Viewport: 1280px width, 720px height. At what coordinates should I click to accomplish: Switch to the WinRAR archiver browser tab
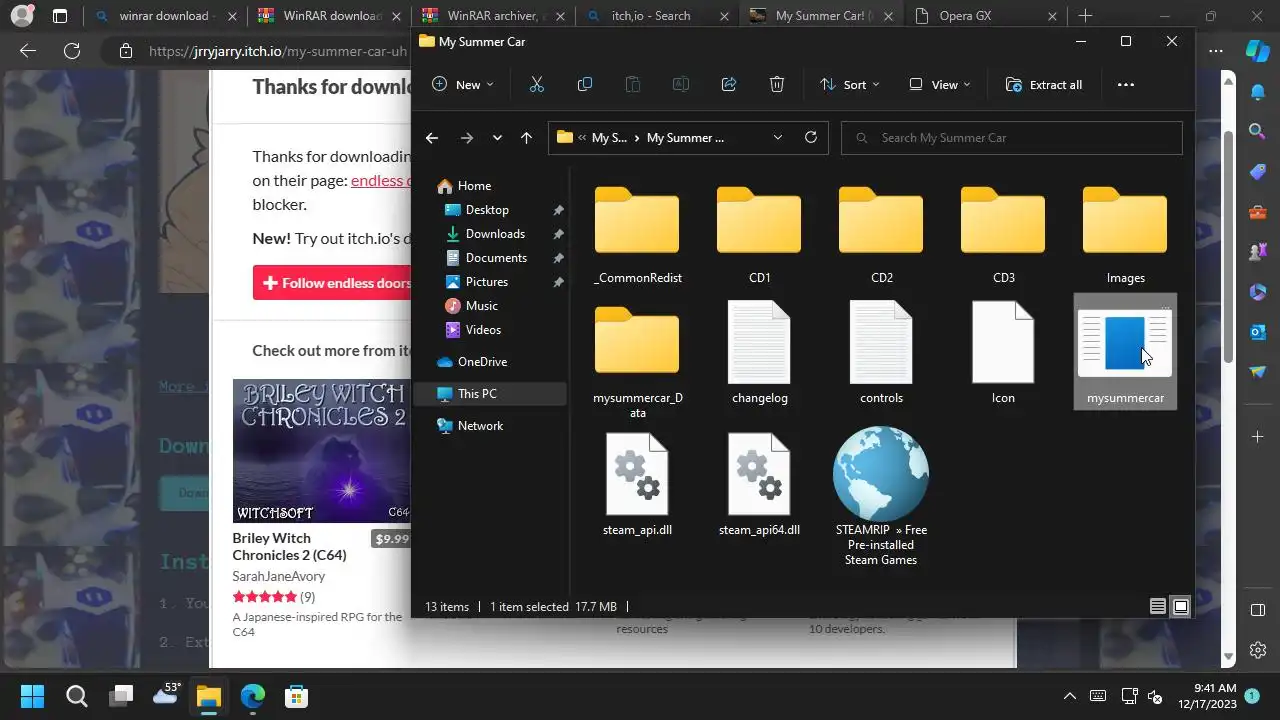[x=492, y=16]
